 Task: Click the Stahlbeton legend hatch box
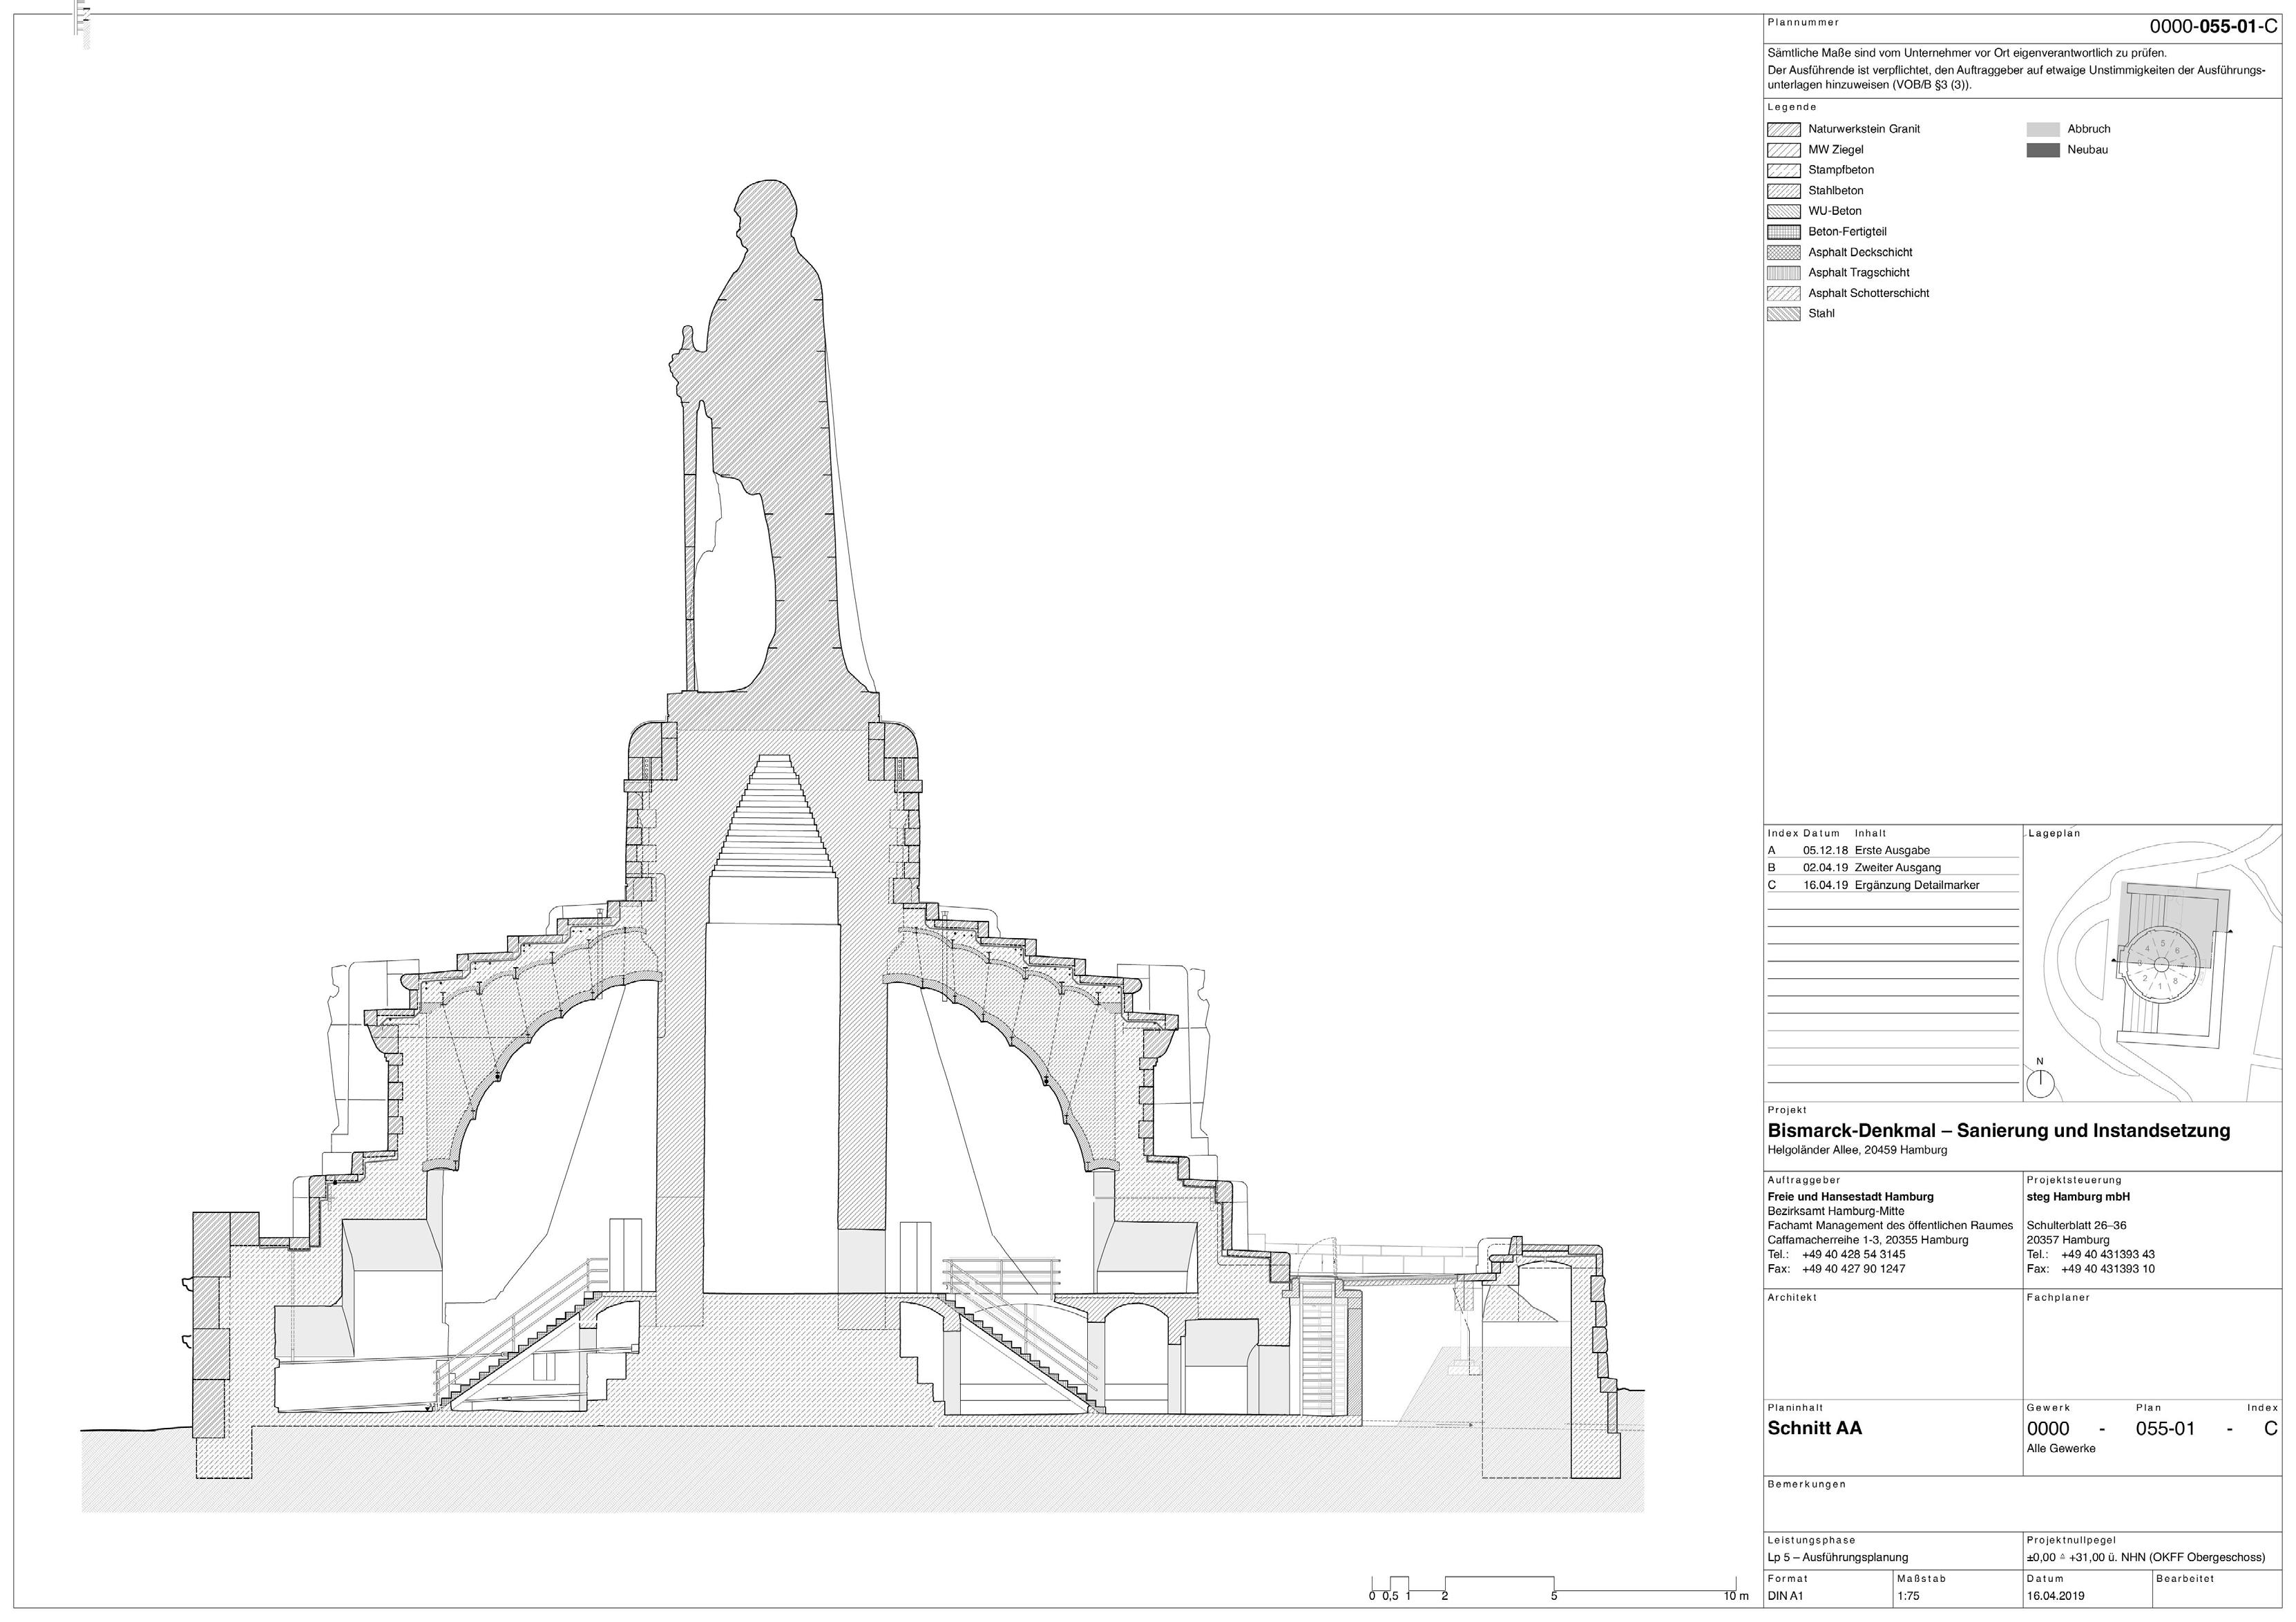tap(1784, 191)
